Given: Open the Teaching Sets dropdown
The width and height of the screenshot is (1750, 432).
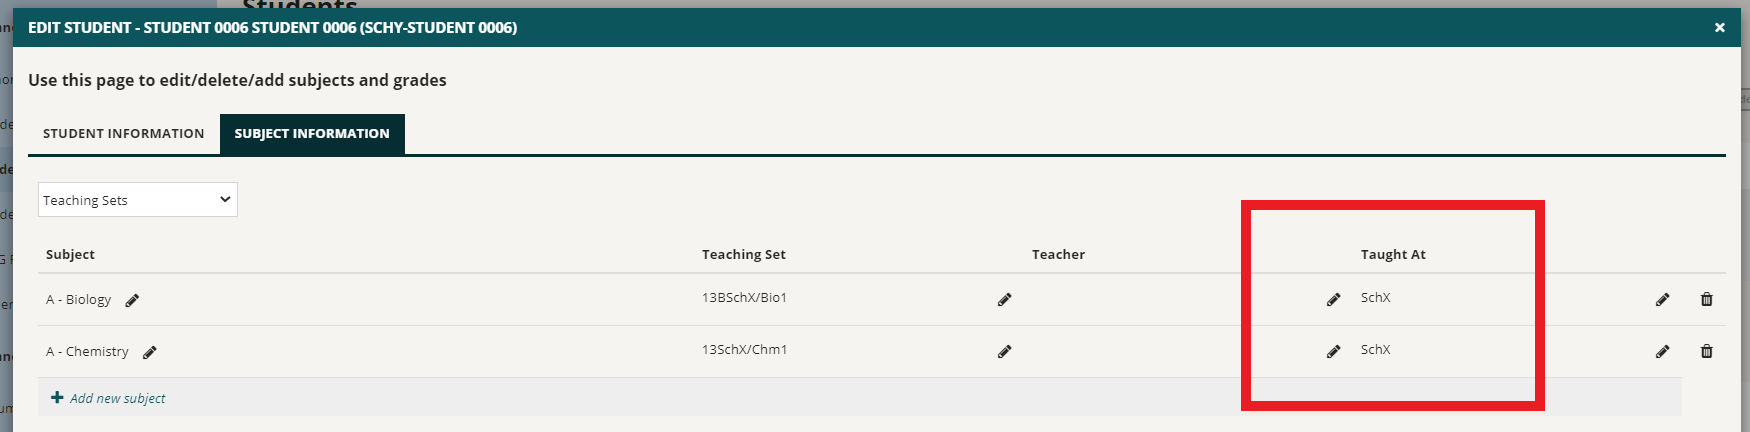Looking at the screenshot, I should point(138,200).
